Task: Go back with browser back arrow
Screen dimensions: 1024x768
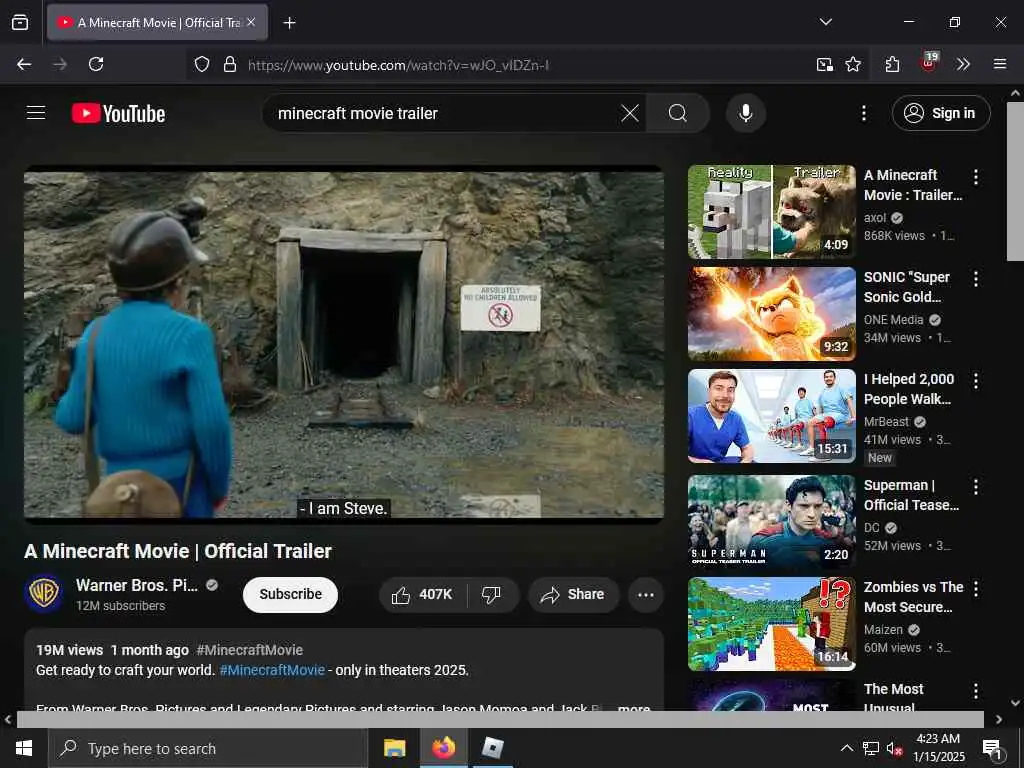Action: point(24,64)
